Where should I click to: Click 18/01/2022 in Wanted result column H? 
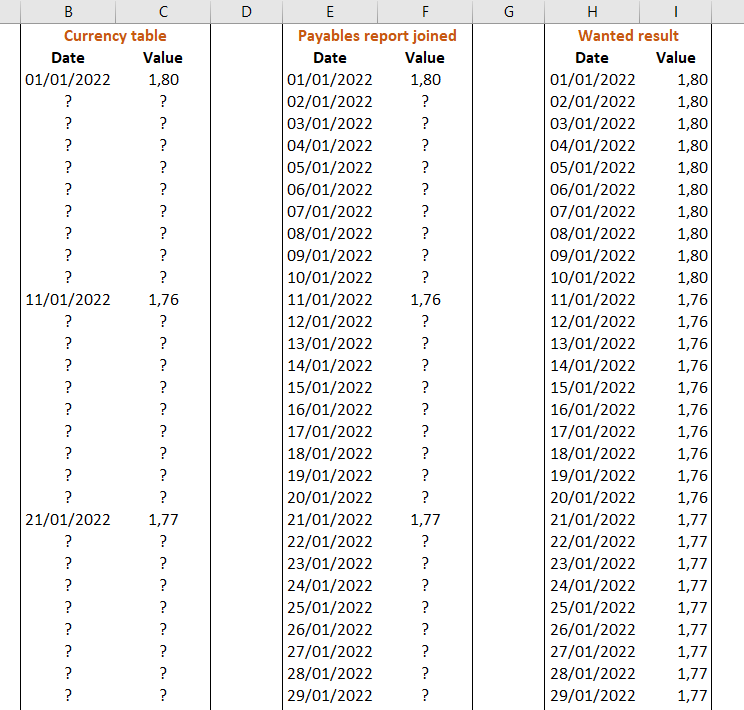coord(592,454)
